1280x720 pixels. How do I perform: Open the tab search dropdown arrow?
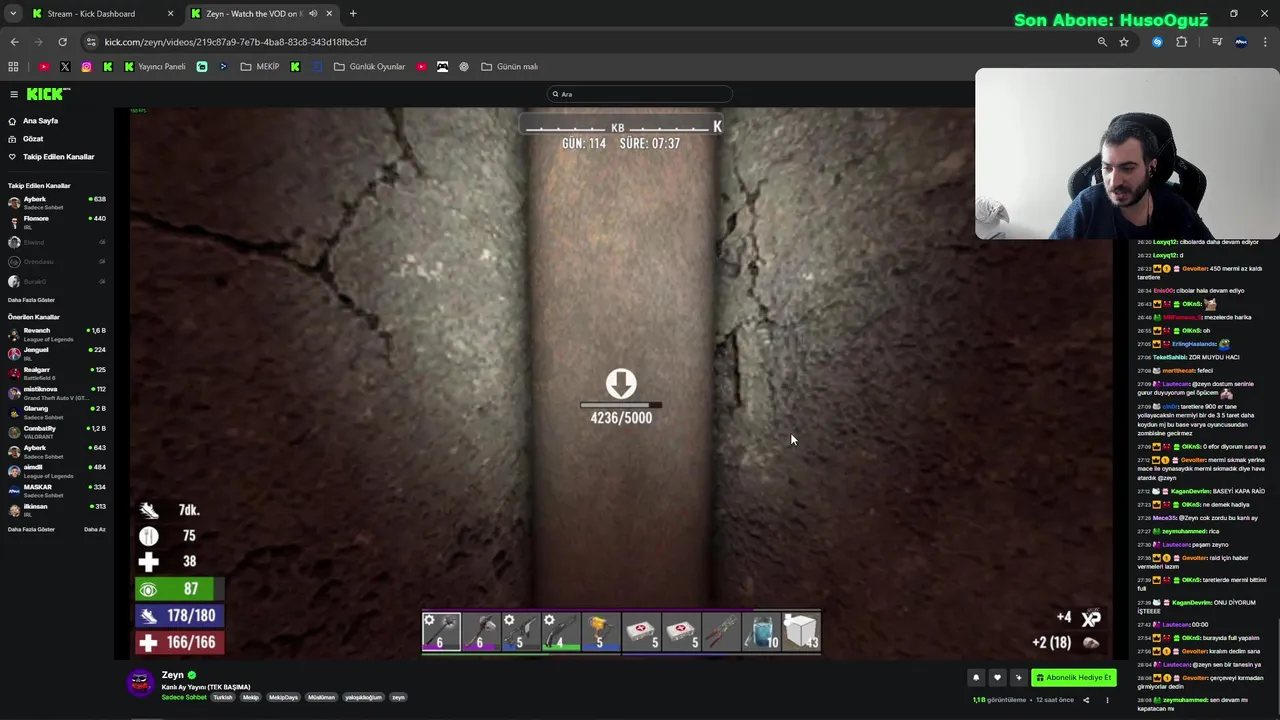[13, 14]
